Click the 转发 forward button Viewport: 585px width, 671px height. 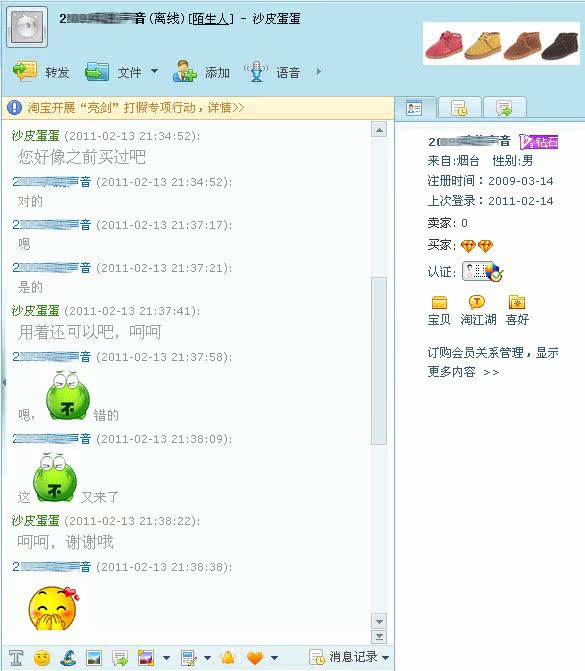pos(41,71)
